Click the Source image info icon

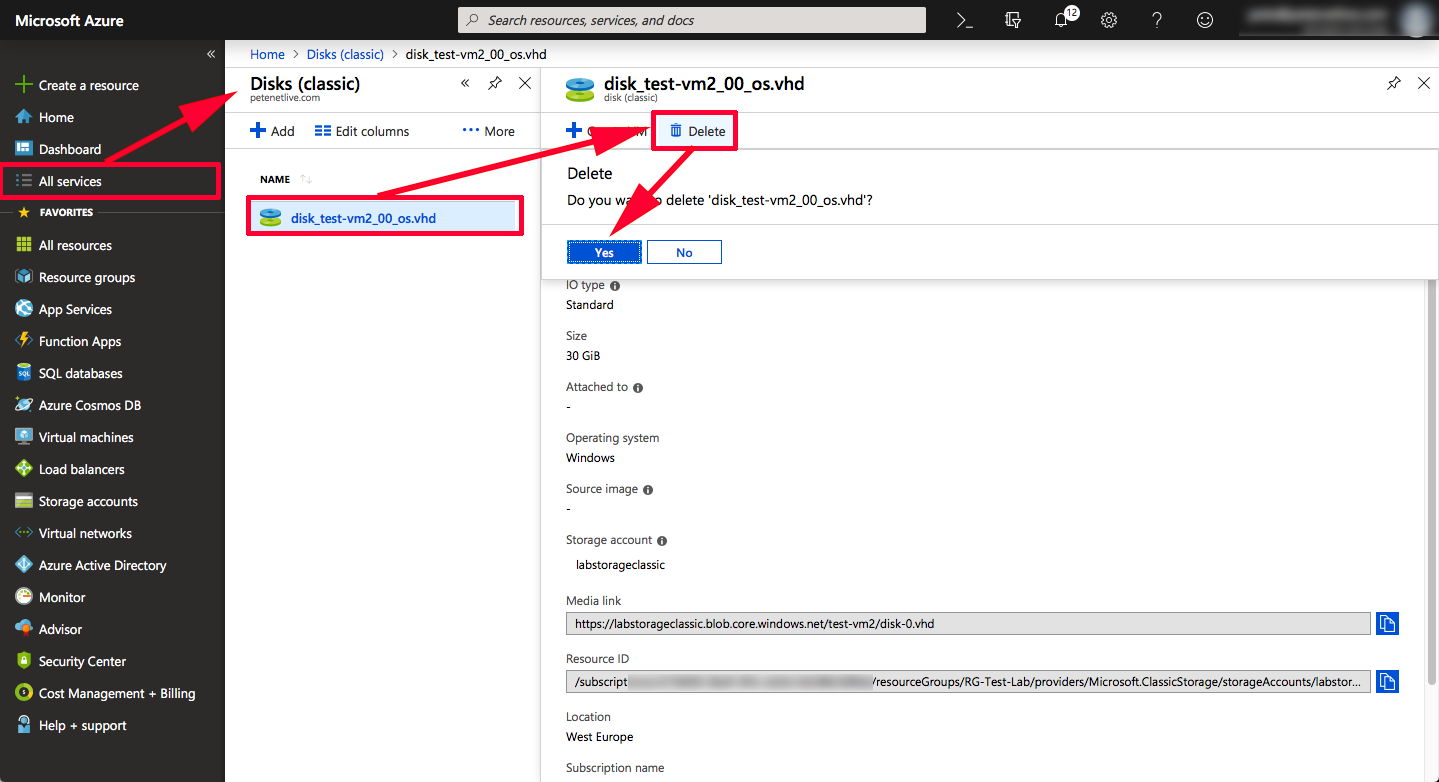click(648, 490)
